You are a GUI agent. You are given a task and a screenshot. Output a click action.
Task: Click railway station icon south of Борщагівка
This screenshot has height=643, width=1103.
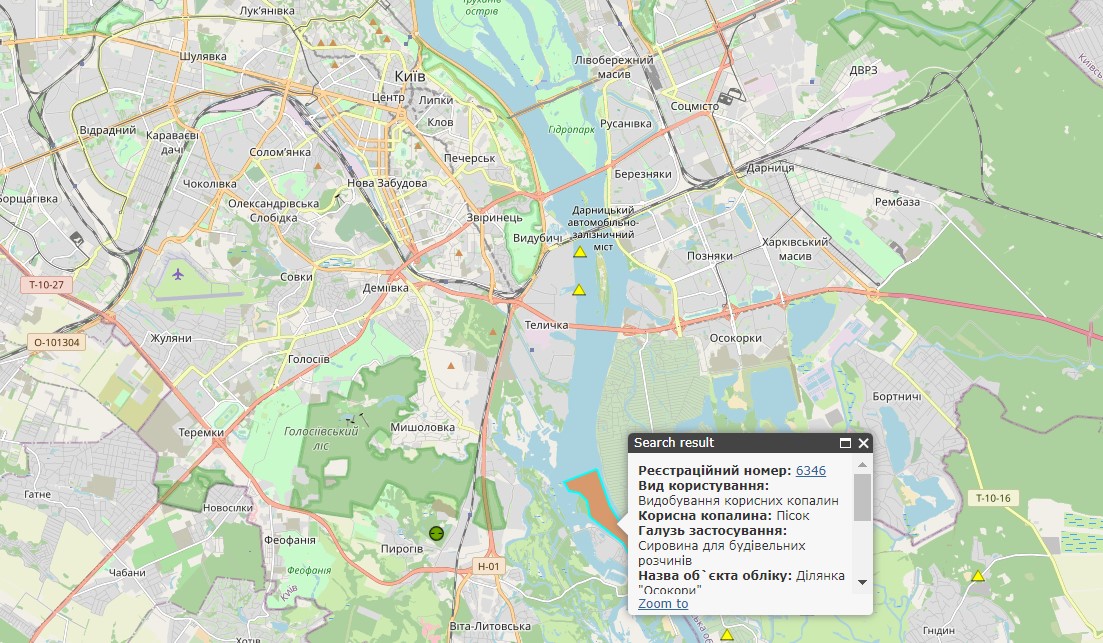click(x=78, y=238)
